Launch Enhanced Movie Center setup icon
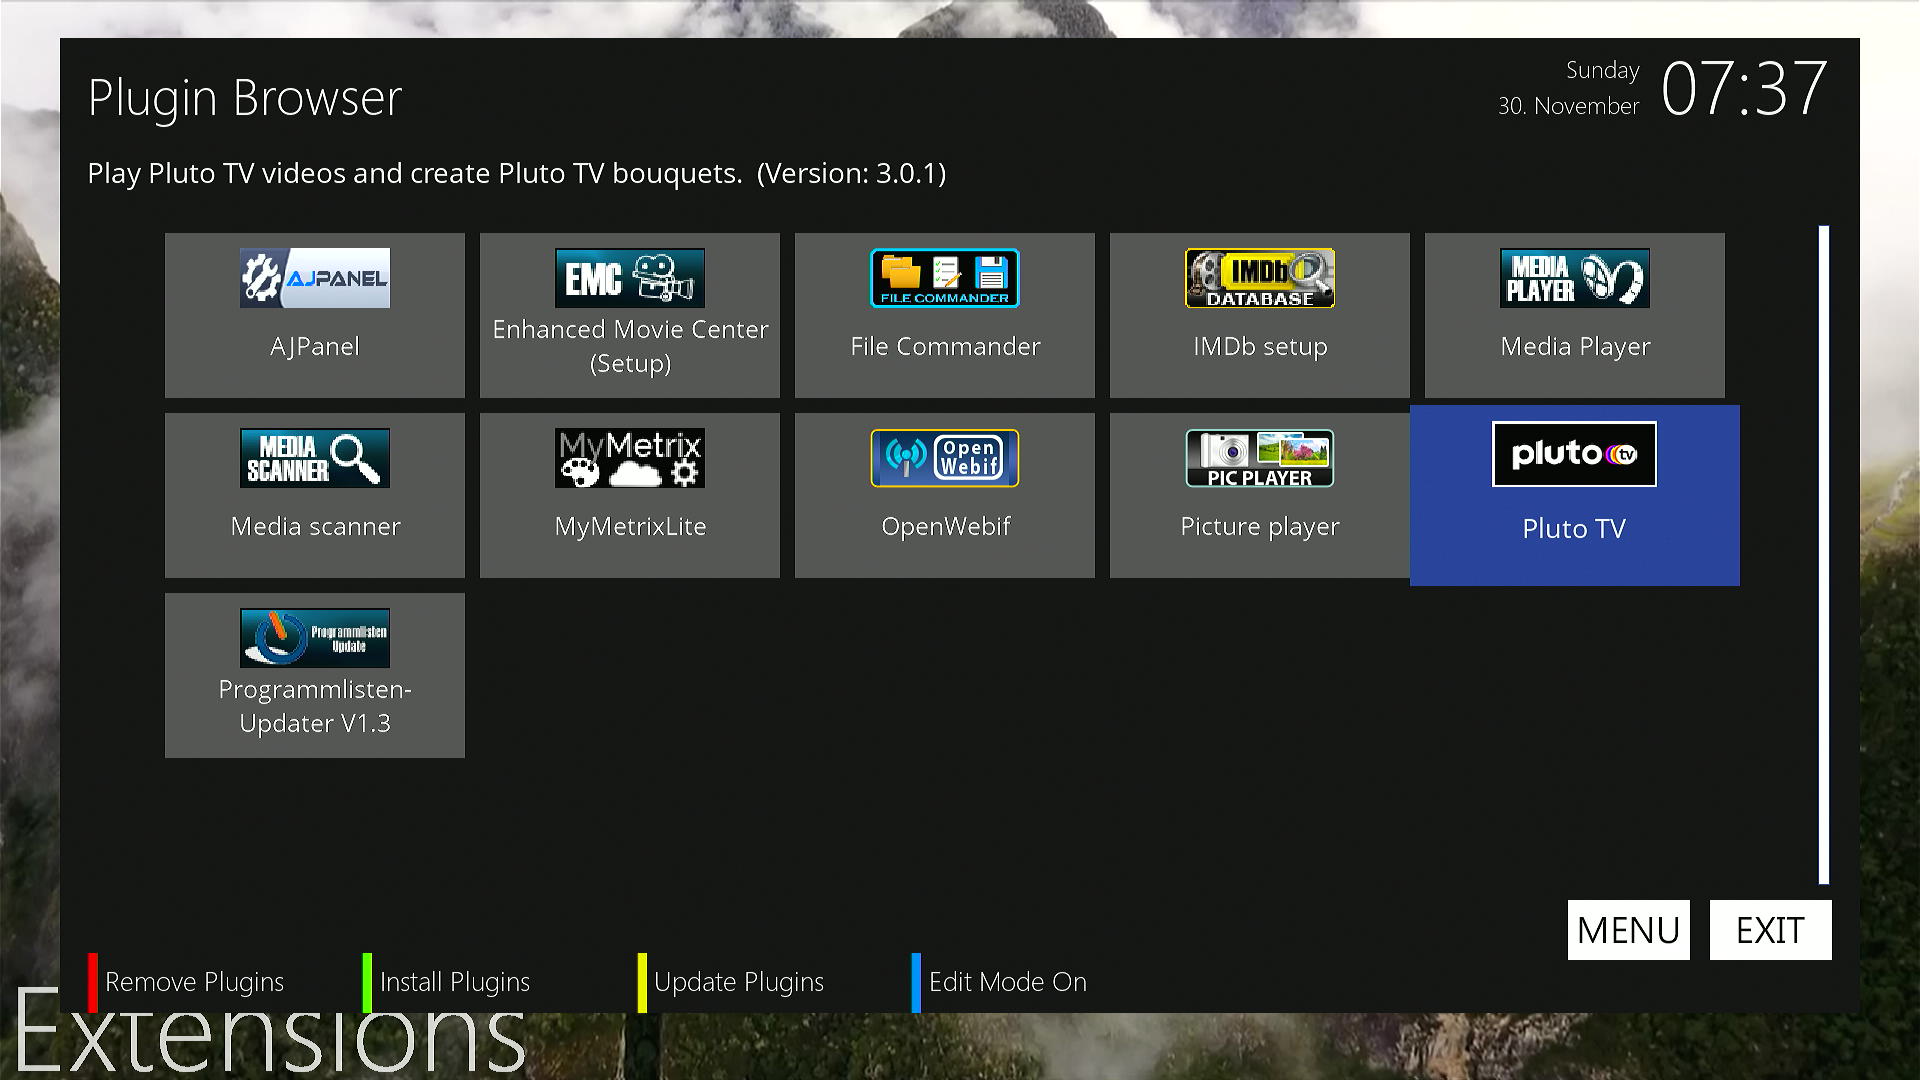 pyautogui.click(x=629, y=278)
